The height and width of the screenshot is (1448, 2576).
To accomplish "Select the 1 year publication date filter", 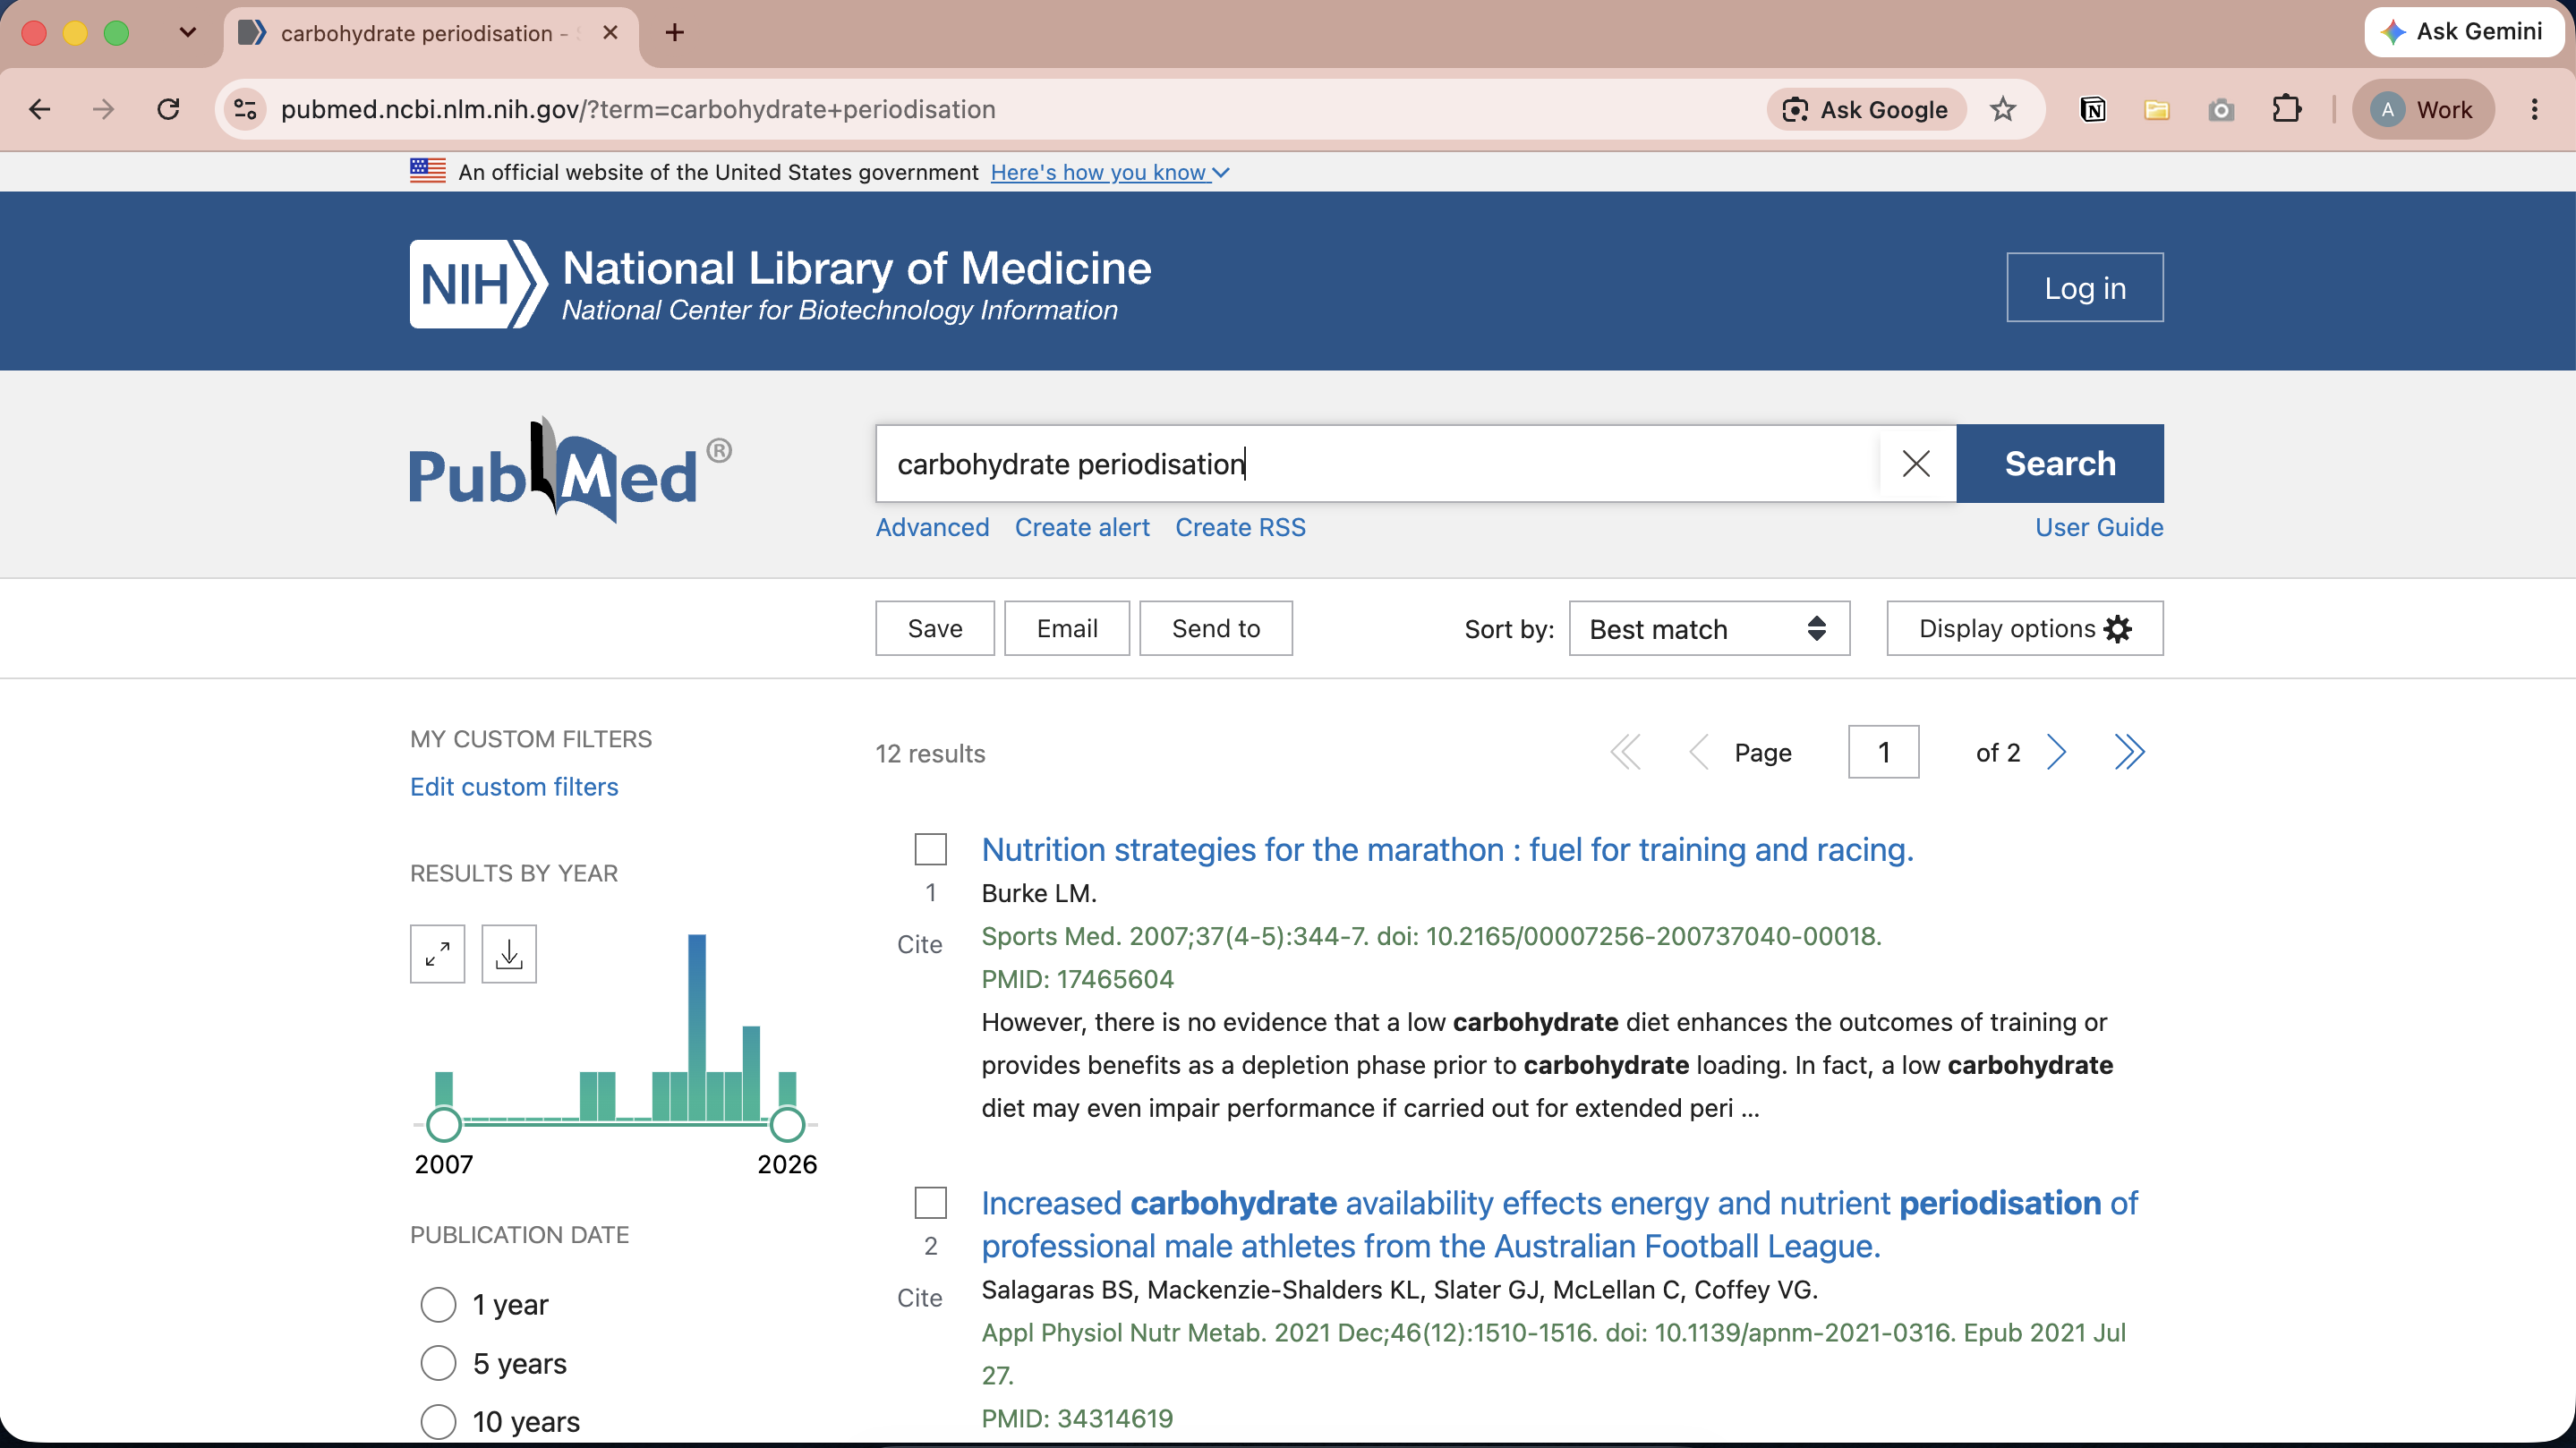I will pyautogui.click(x=438, y=1304).
